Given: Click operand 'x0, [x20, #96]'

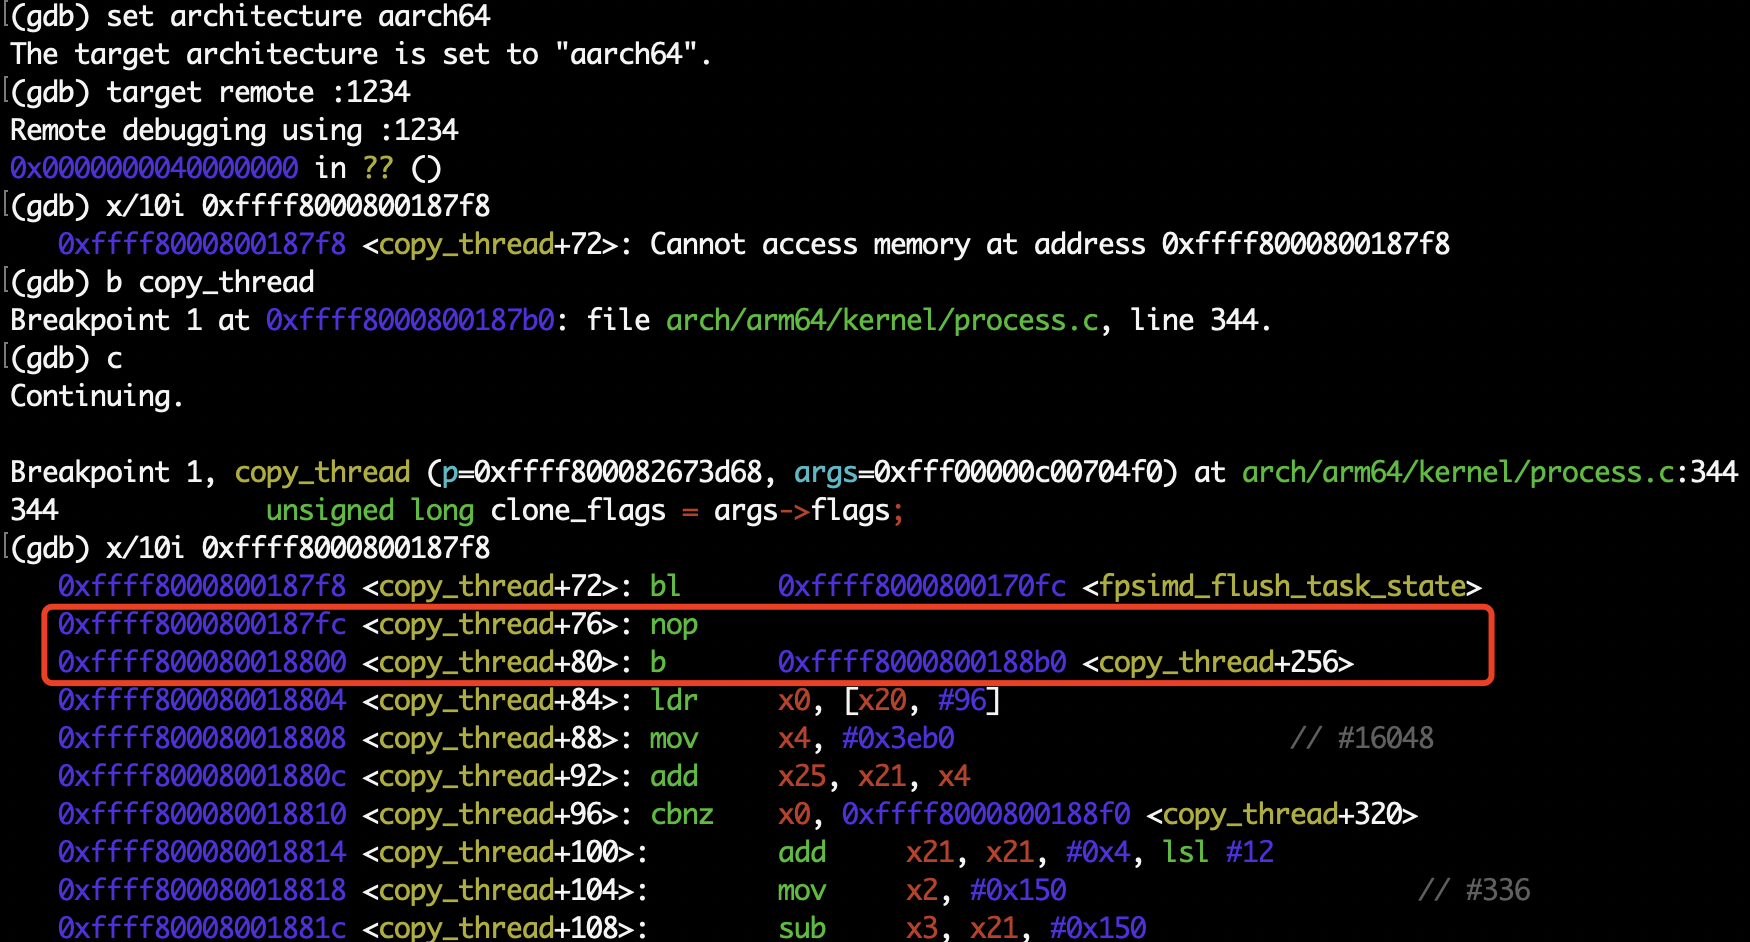Looking at the screenshot, I should [x=890, y=700].
